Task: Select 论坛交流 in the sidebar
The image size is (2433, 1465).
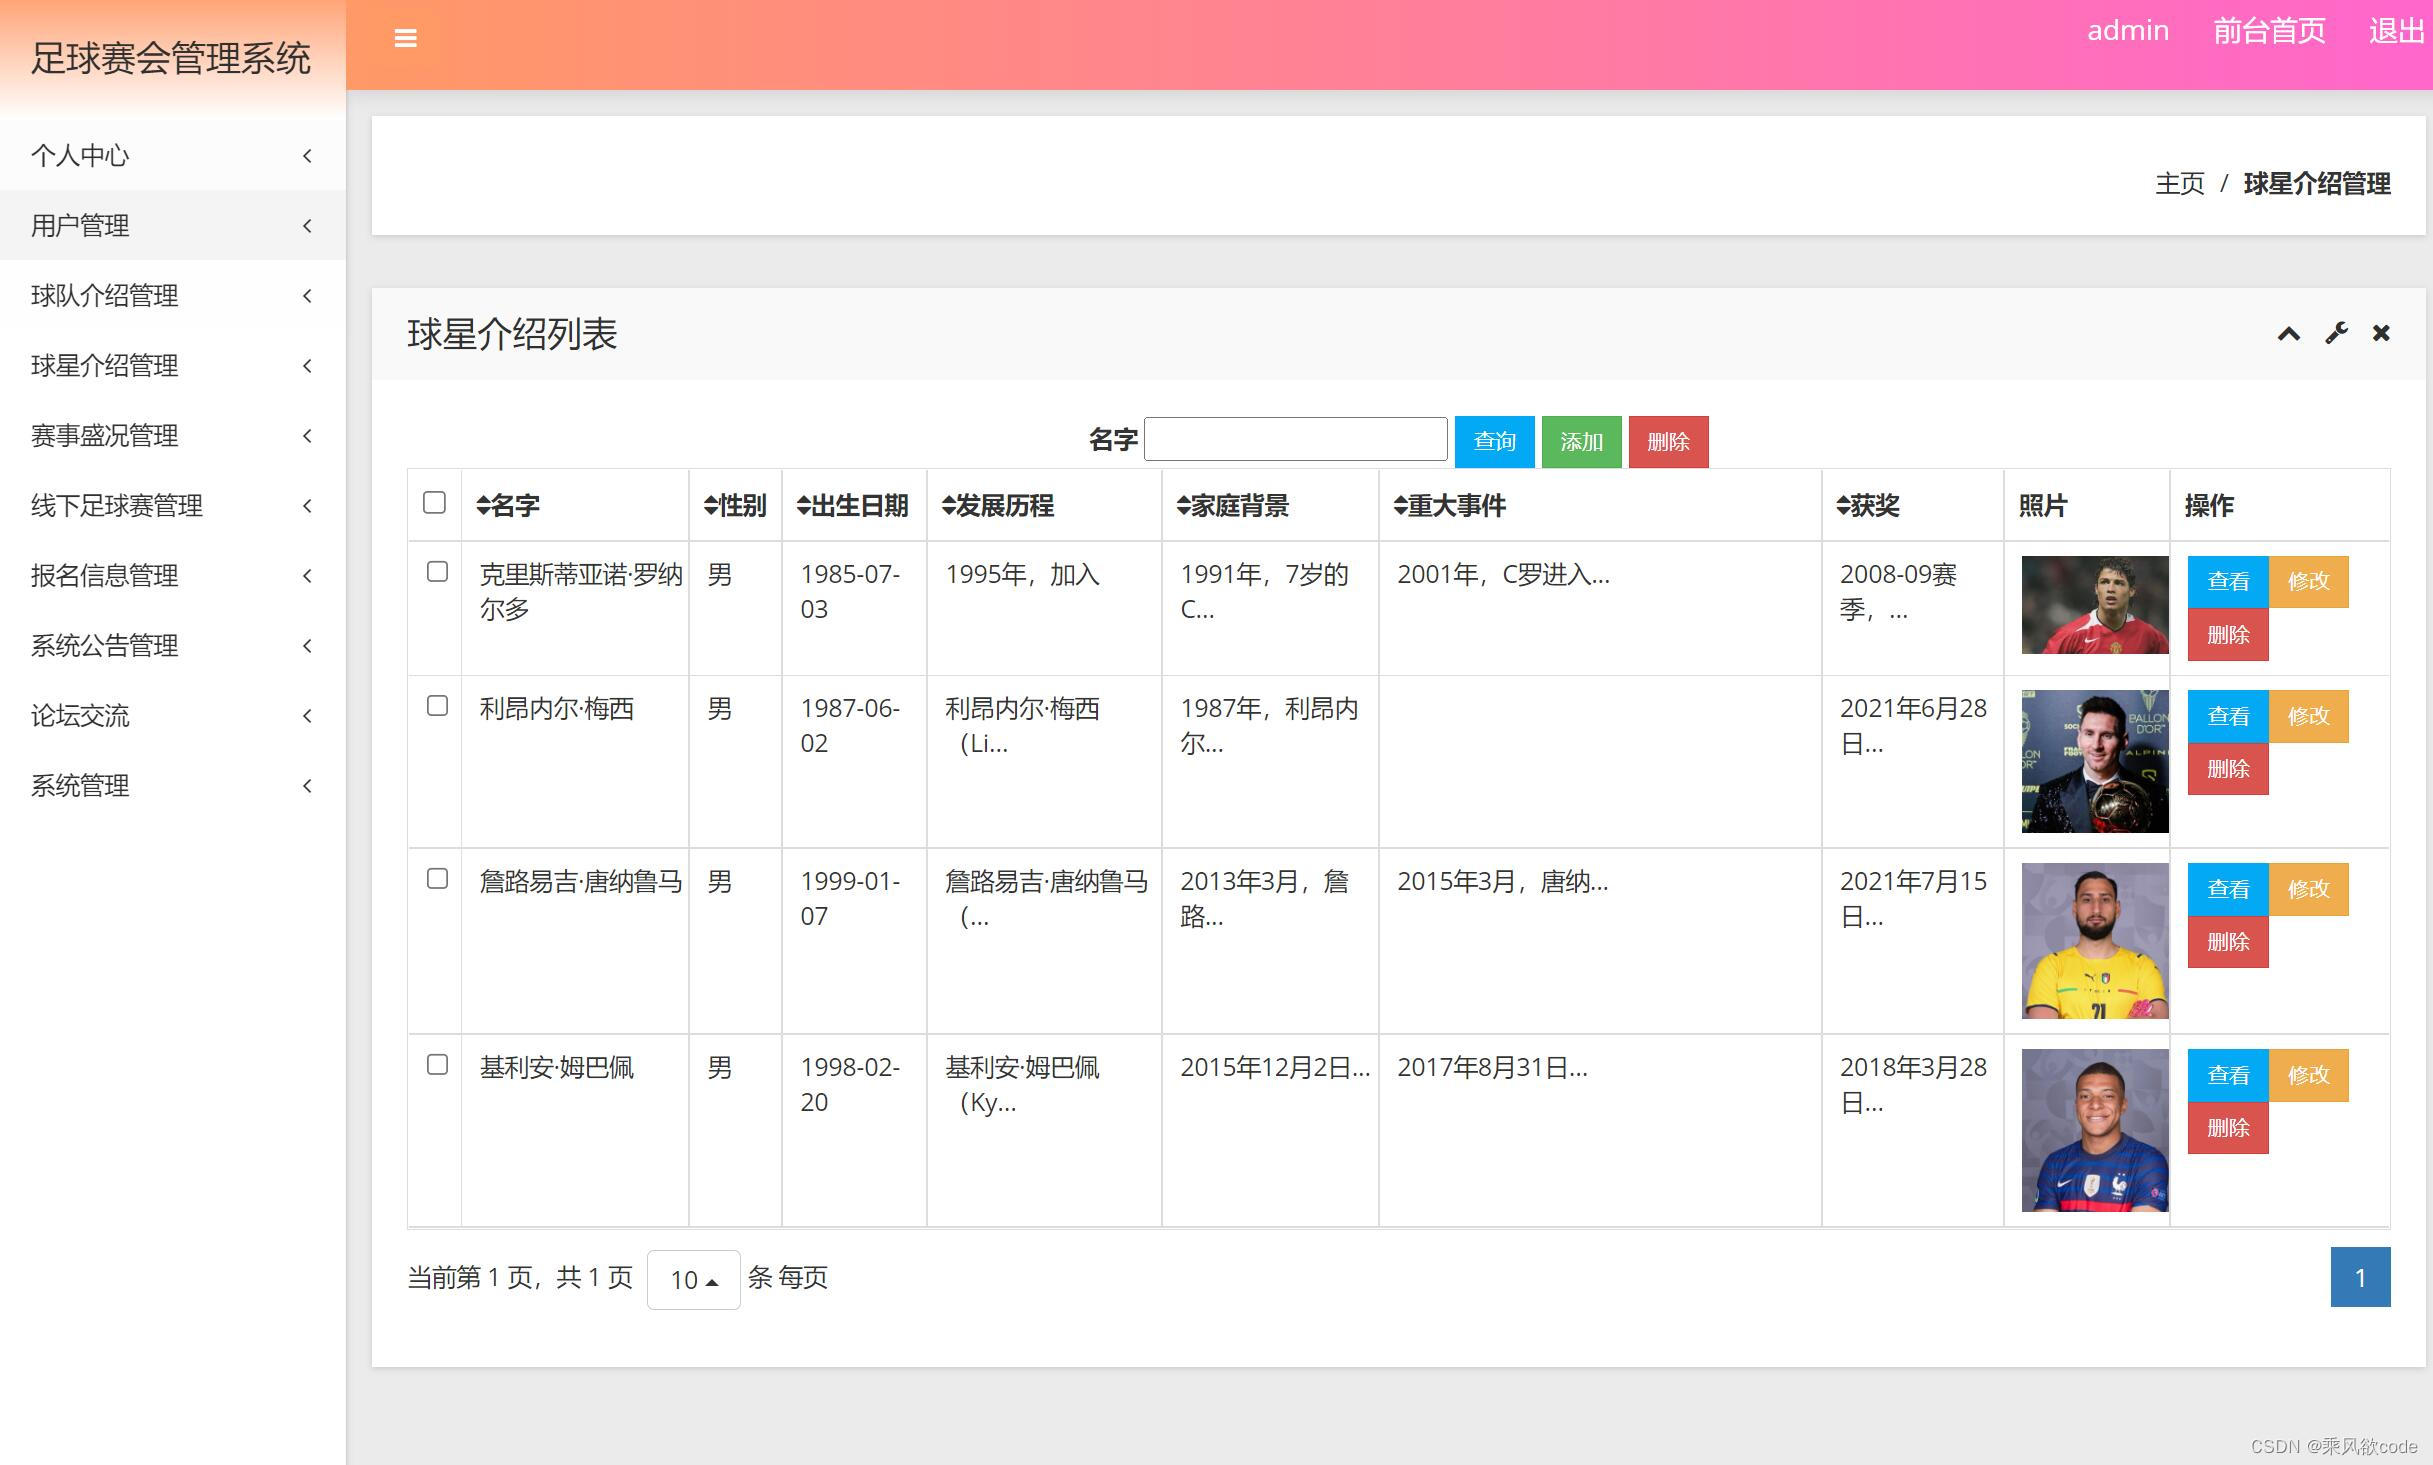Action: (80, 716)
